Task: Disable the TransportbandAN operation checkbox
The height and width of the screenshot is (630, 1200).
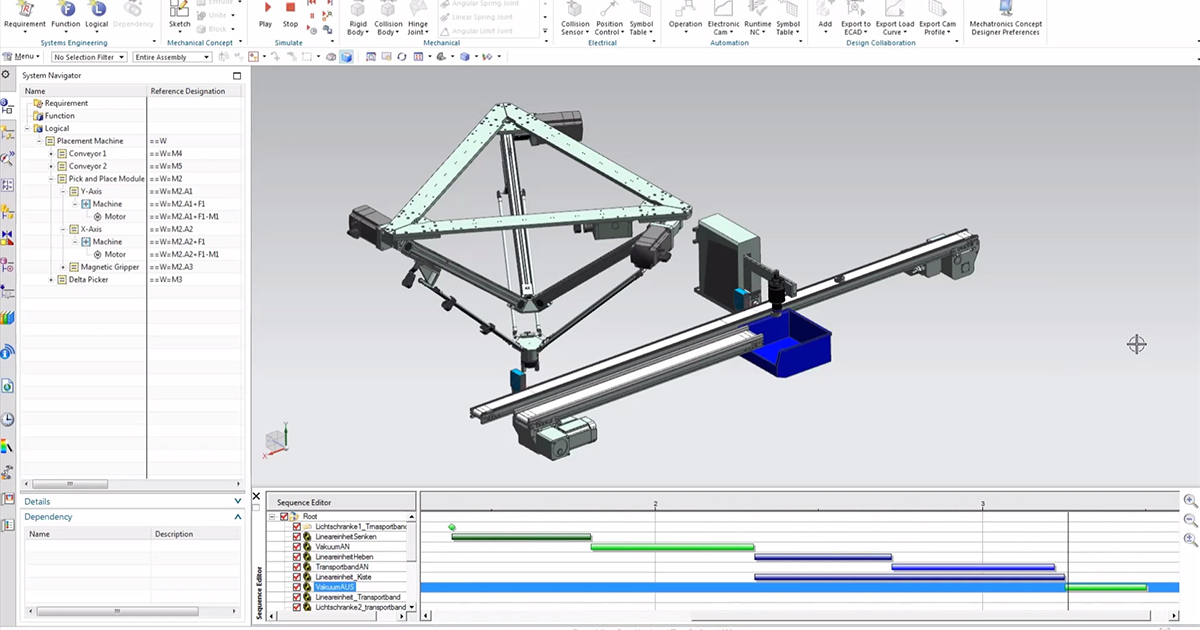Action: click(x=296, y=567)
